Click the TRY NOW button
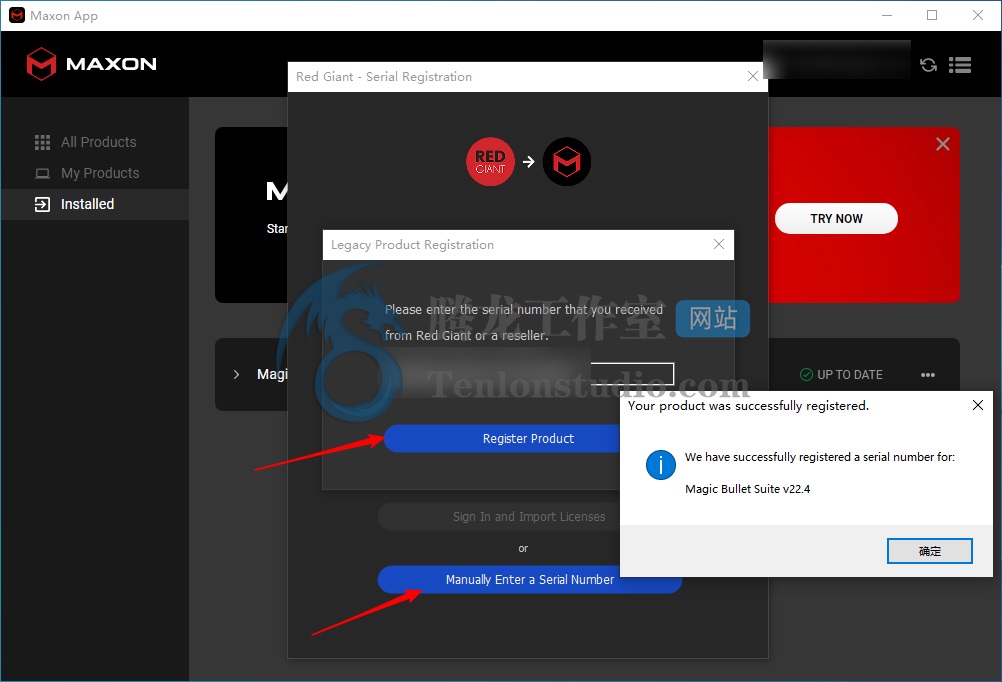Screen dimensions: 1002x682 pos(836,219)
